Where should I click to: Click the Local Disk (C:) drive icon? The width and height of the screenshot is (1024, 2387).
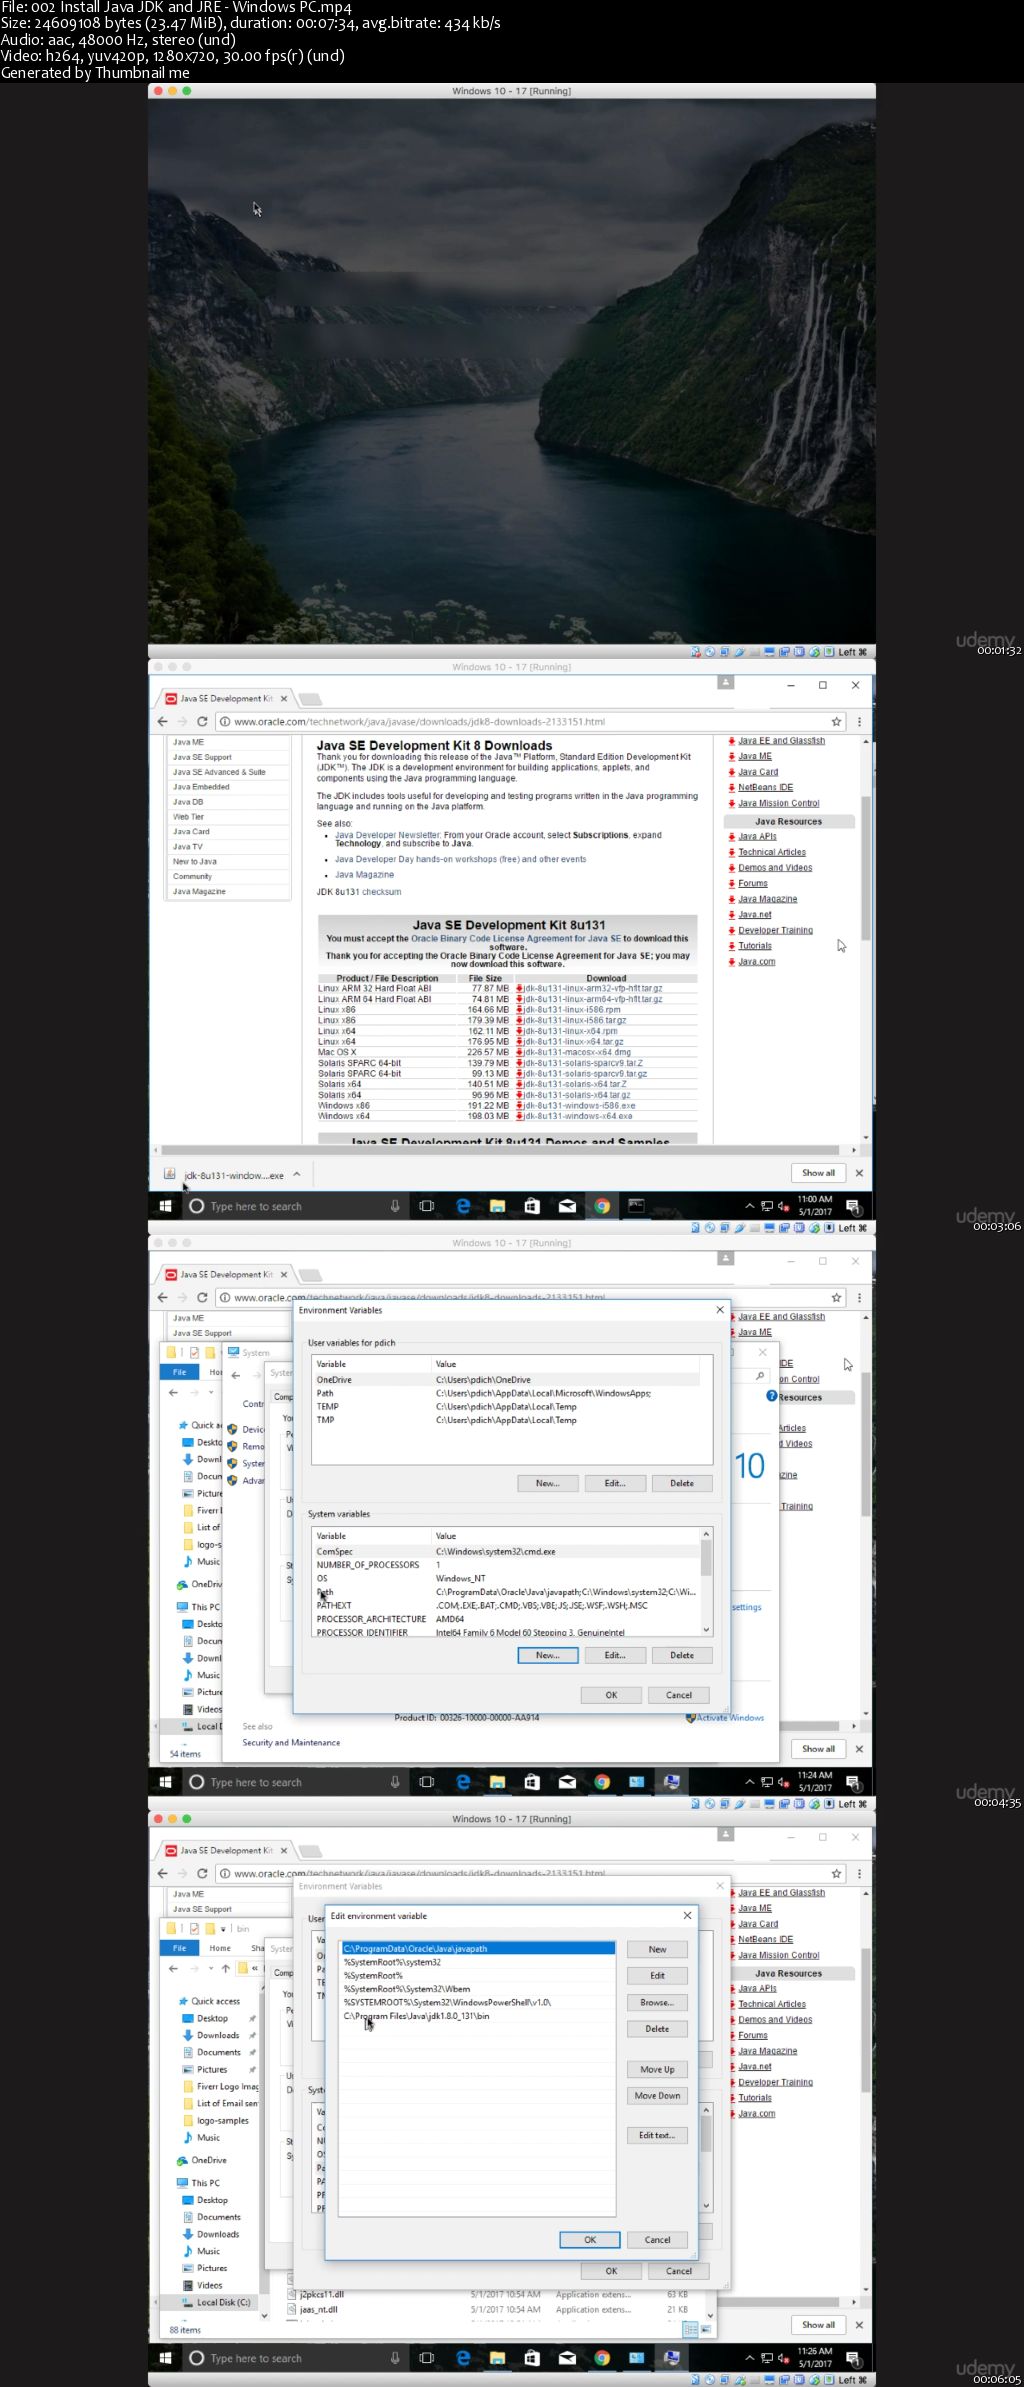pos(189,2301)
